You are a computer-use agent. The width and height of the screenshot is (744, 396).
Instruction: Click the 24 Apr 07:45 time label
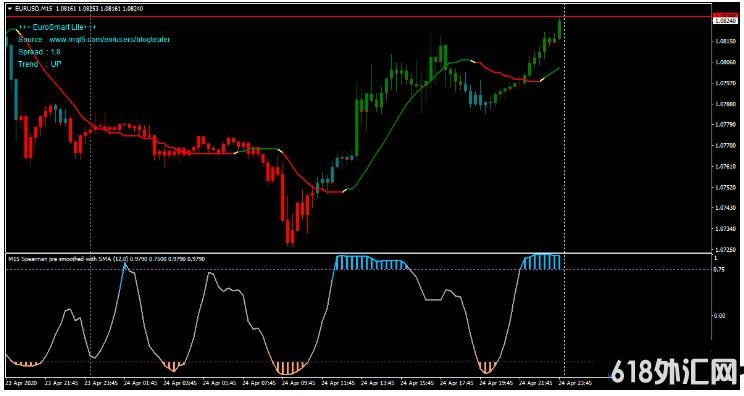259,383
